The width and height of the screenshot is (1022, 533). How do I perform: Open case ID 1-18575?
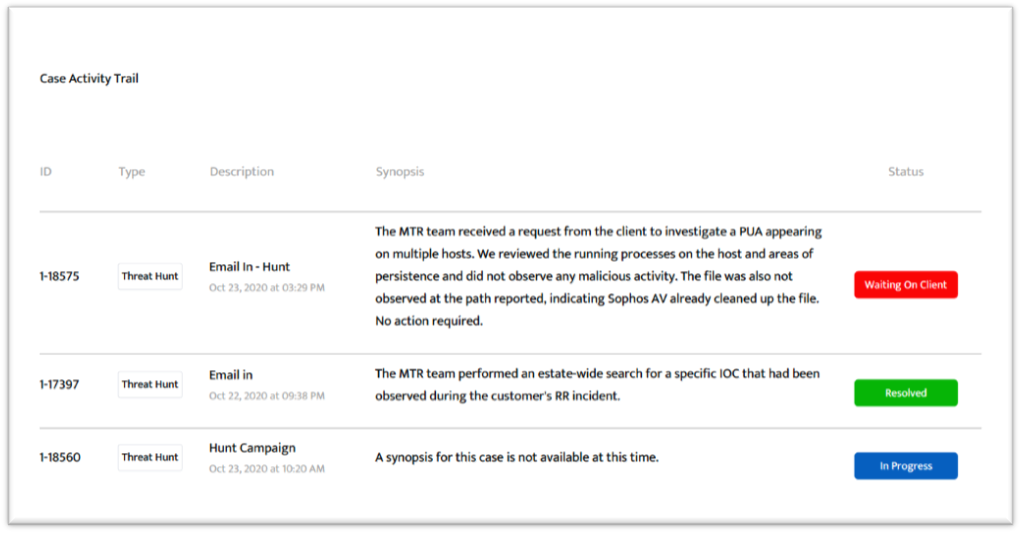(60, 276)
